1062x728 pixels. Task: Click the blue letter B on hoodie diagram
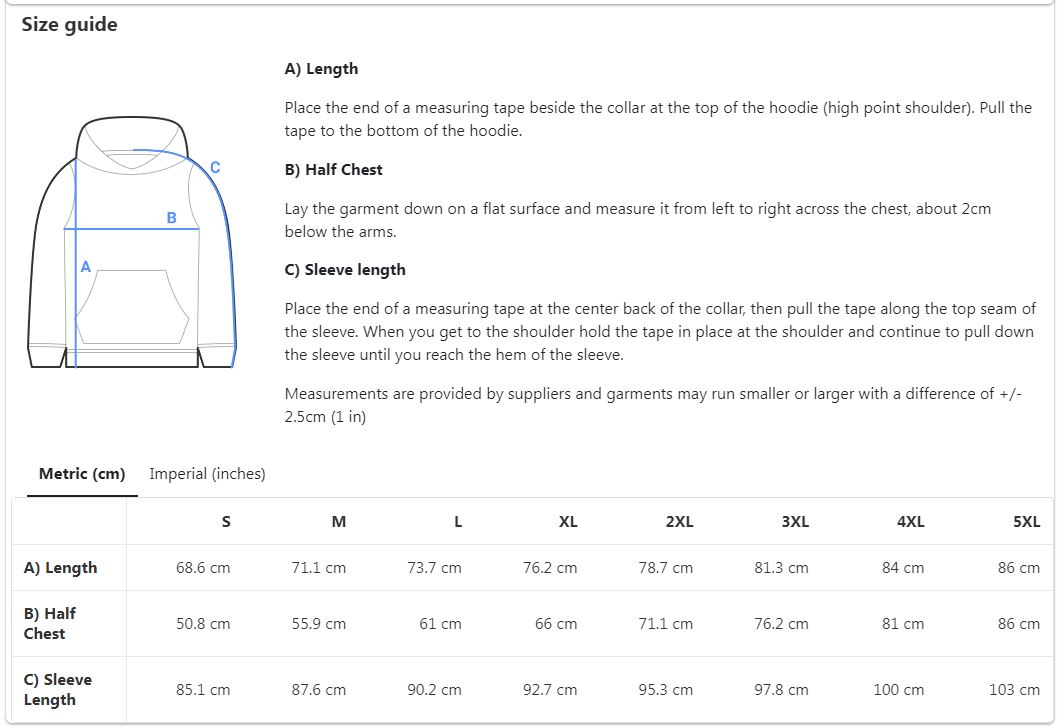click(x=171, y=217)
